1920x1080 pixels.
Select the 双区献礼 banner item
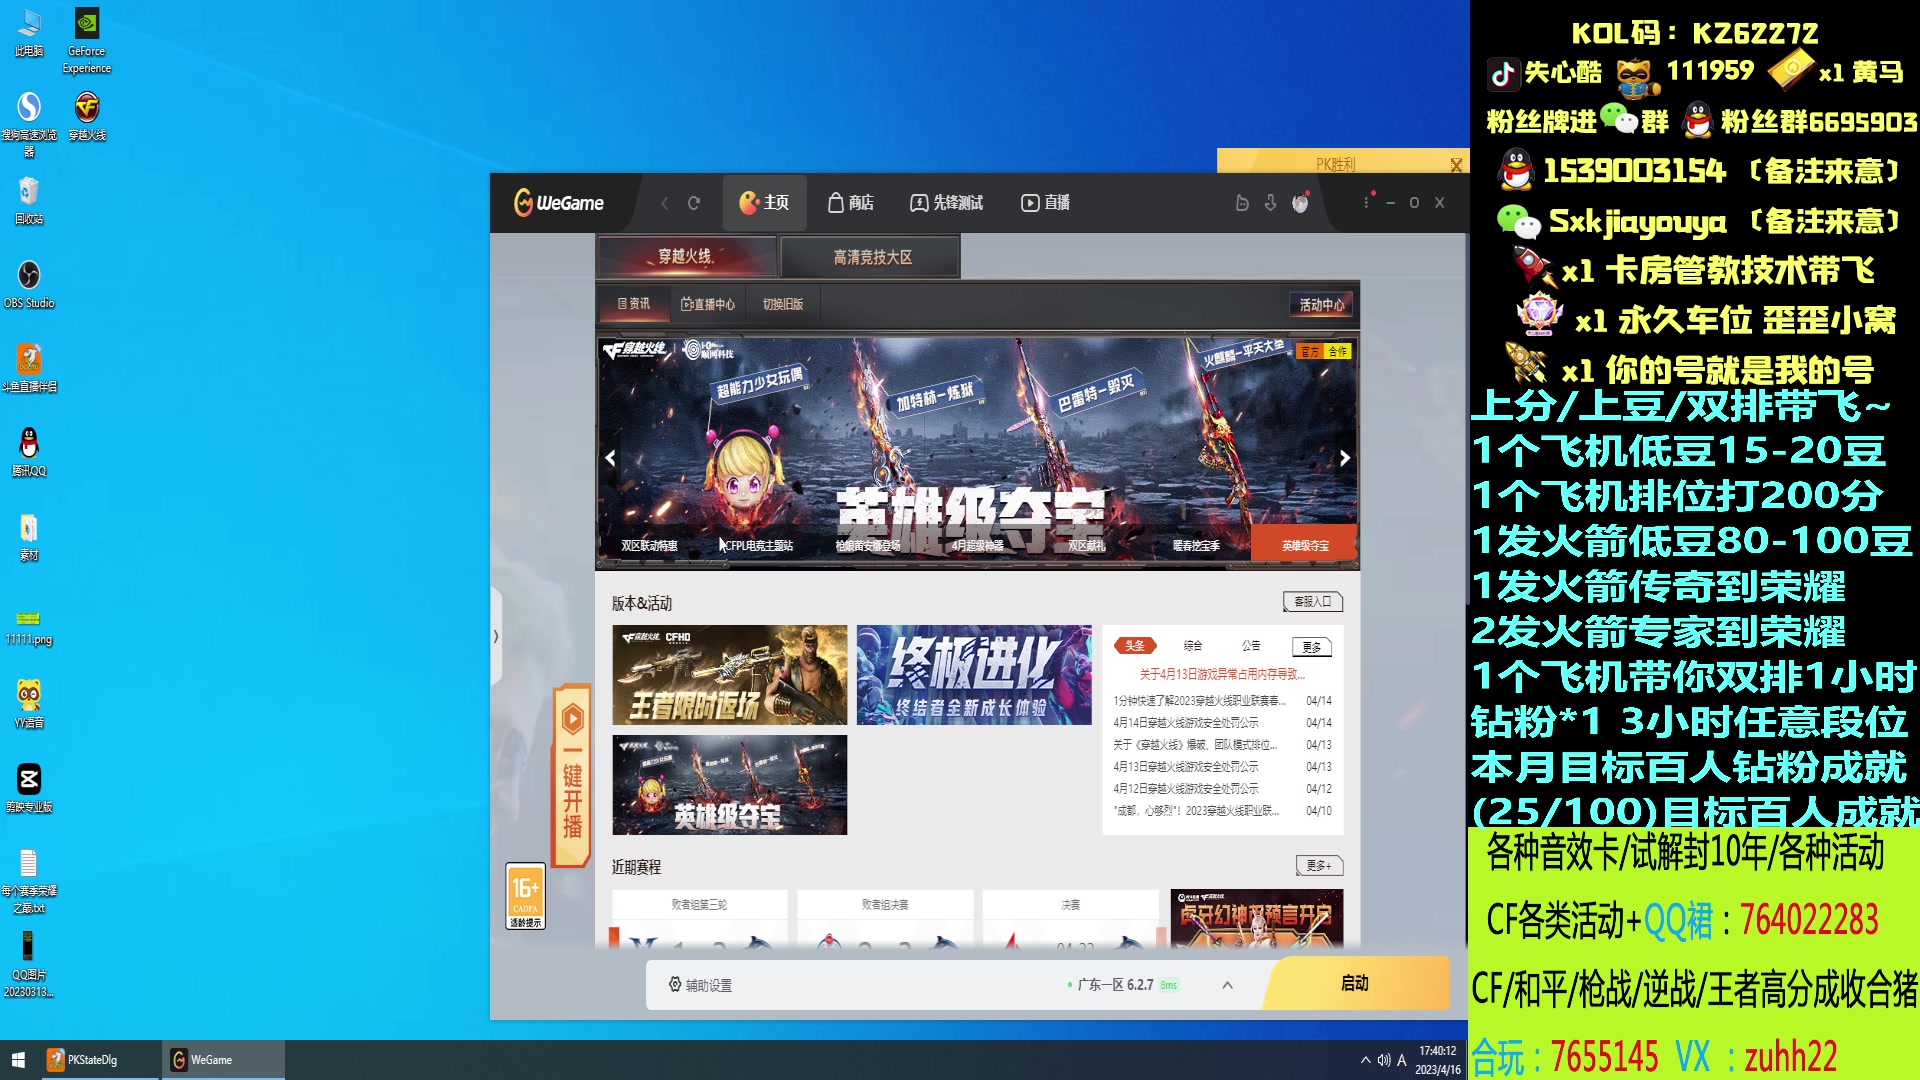click(x=1086, y=546)
